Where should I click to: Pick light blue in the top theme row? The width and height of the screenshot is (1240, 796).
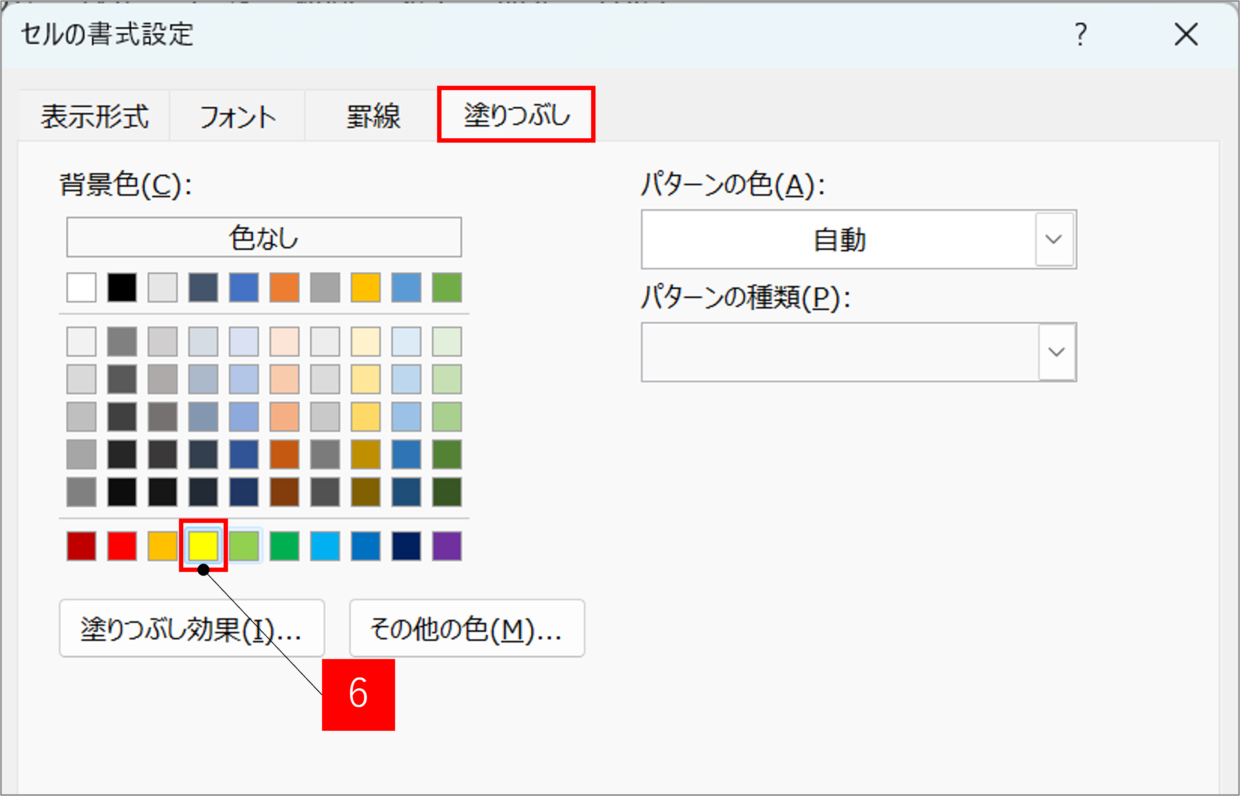coord(406,288)
